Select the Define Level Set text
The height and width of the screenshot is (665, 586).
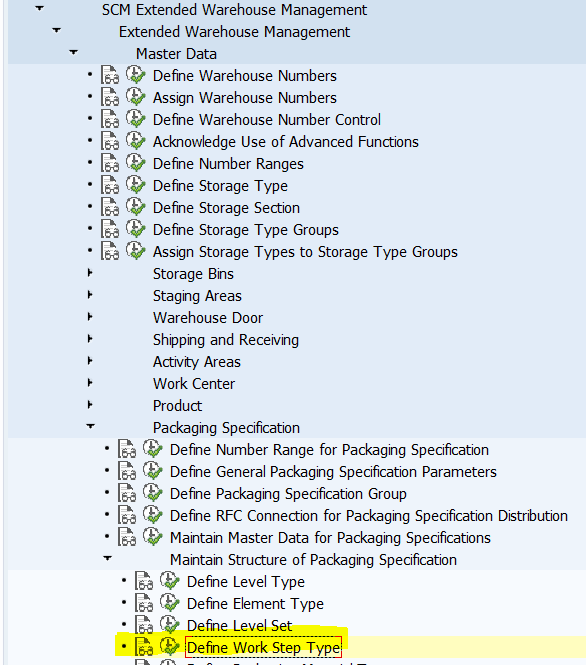pos(240,626)
